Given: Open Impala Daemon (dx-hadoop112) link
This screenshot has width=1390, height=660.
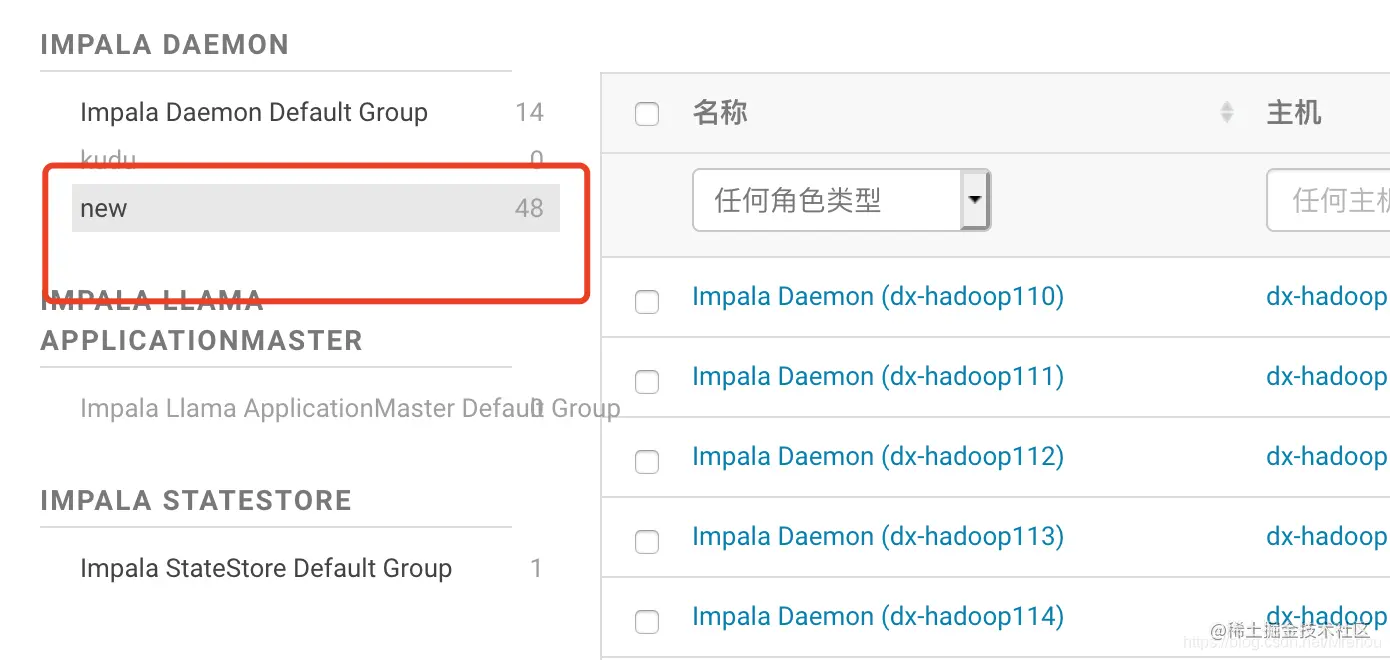Looking at the screenshot, I should tap(878, 456).
